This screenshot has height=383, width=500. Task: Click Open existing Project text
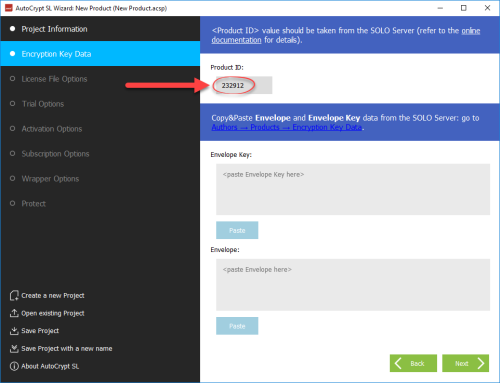53,313
